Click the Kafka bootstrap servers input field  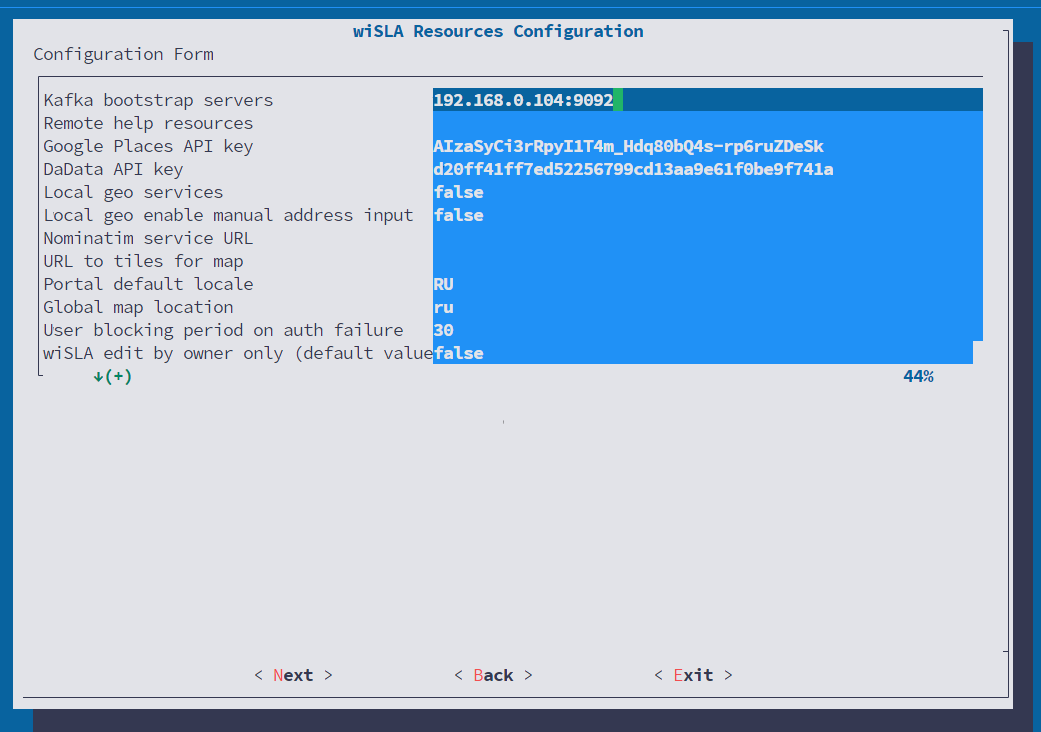pos(706,100)
